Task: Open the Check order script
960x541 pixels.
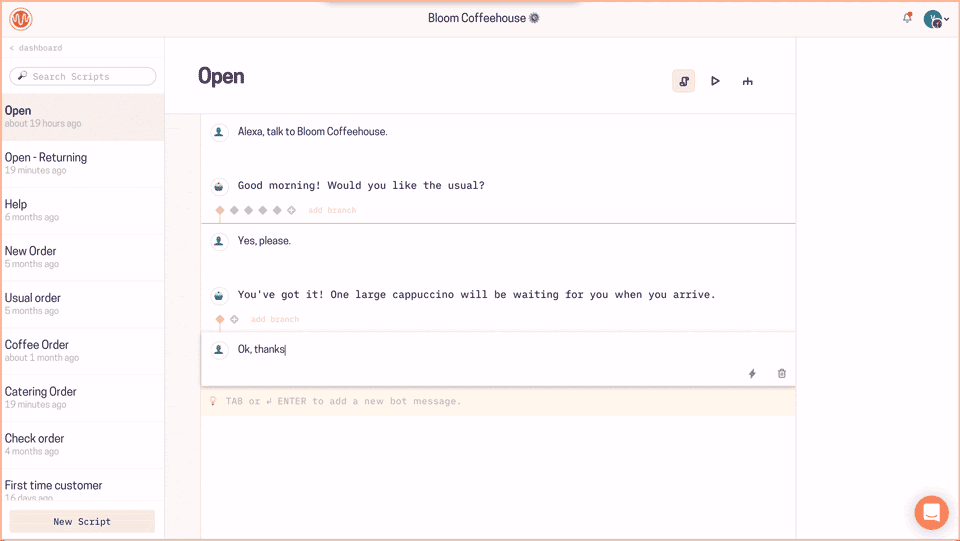Action: point(83,444)
